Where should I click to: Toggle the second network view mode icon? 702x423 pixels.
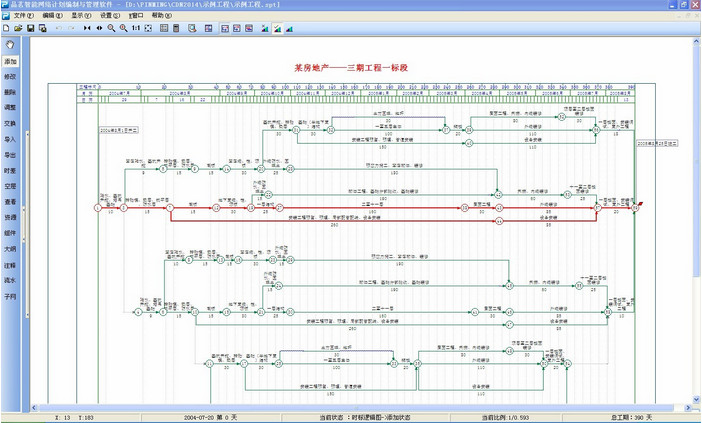coord(237,28)
